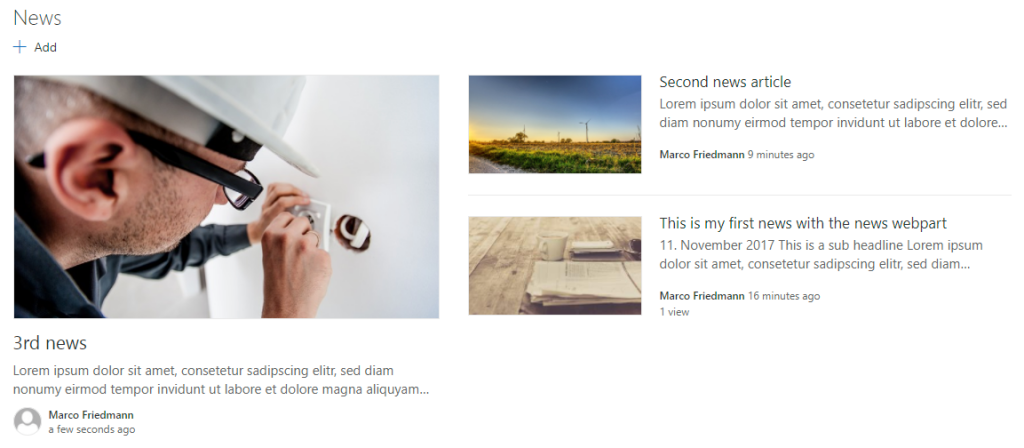Open the News section heading
This screenshot has width=1024, height=448.
coord(37,18)
